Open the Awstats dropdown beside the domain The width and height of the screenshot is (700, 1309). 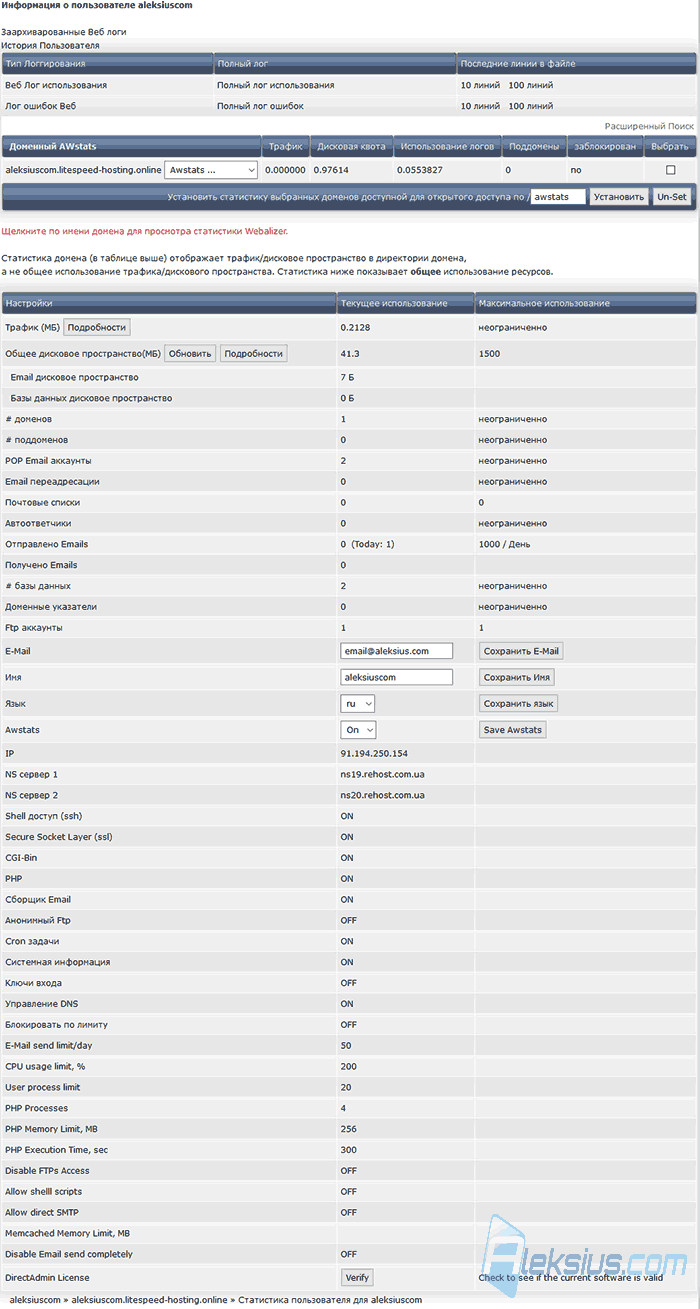211,170
